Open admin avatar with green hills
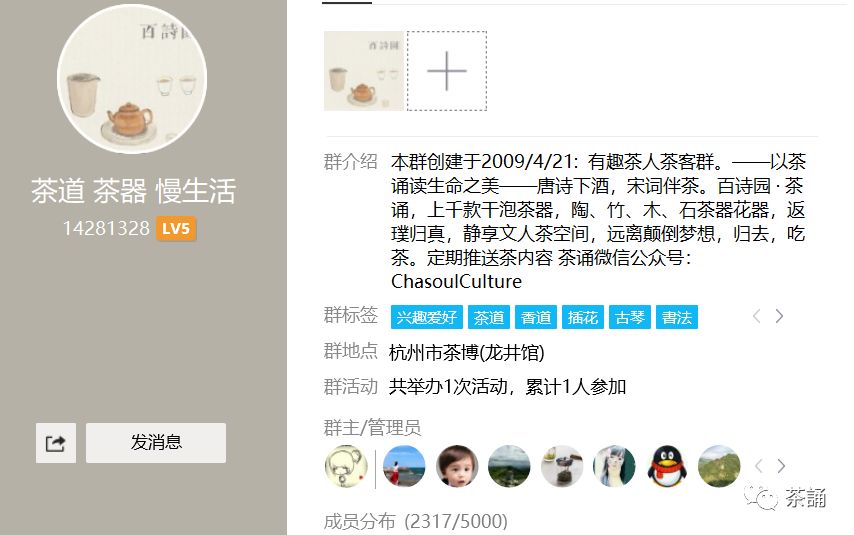The height and width of the screenshot is (535, 854). point(719,466)
